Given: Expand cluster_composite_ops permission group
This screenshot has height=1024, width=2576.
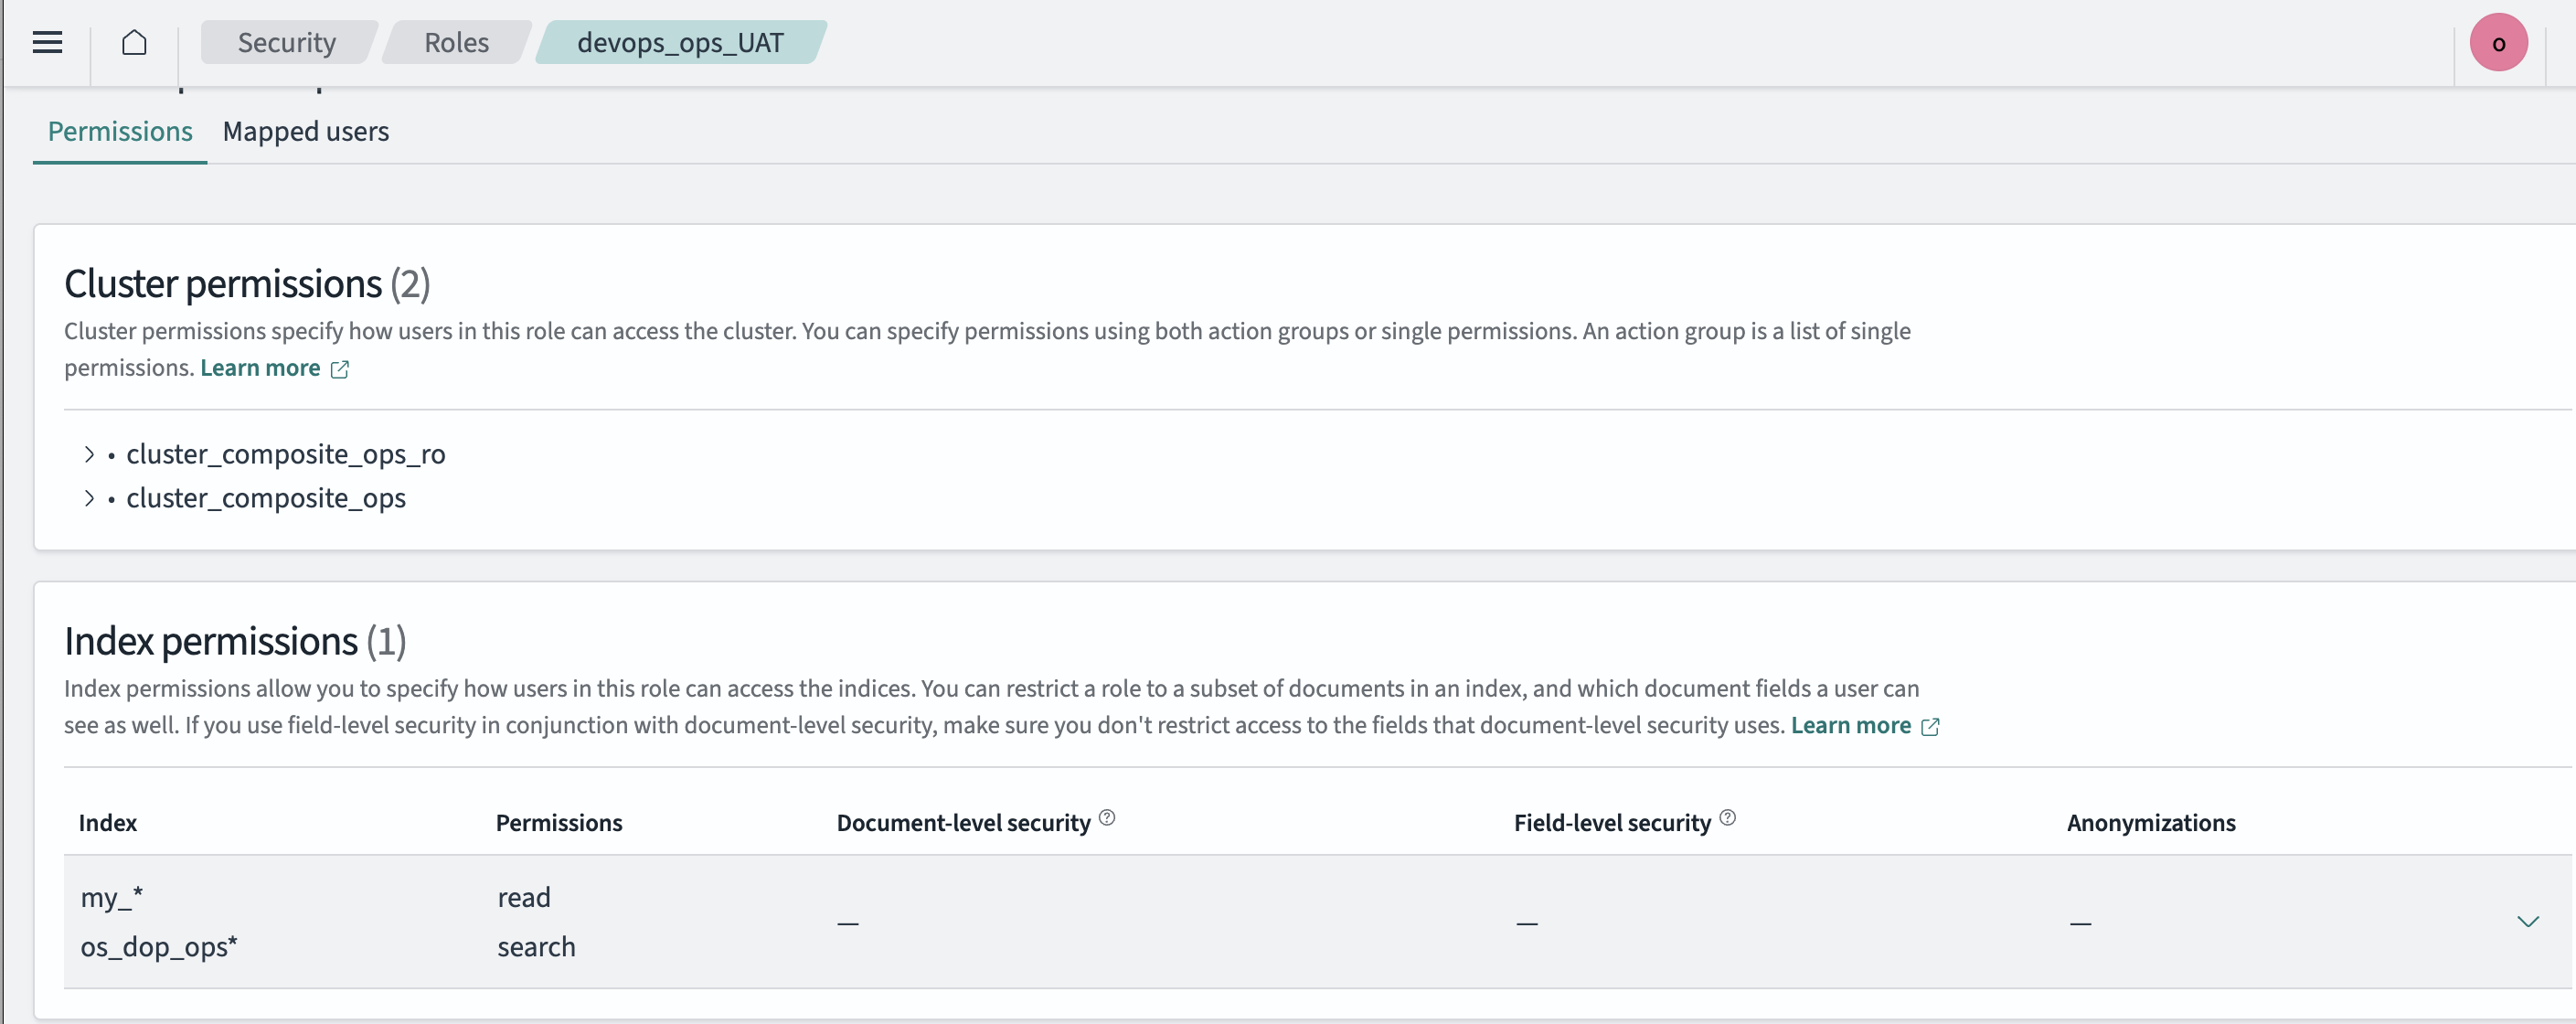Looking at the screenshot, I should point(89,498).
